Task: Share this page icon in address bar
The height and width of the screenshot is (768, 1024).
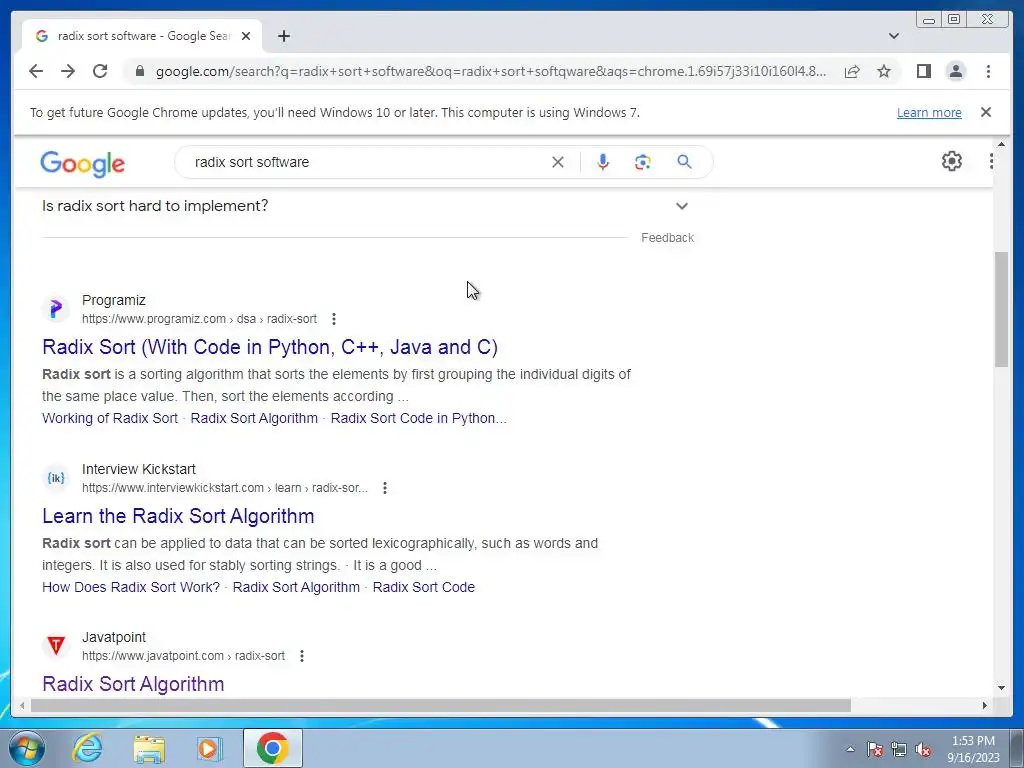Action: pos(852,71)
